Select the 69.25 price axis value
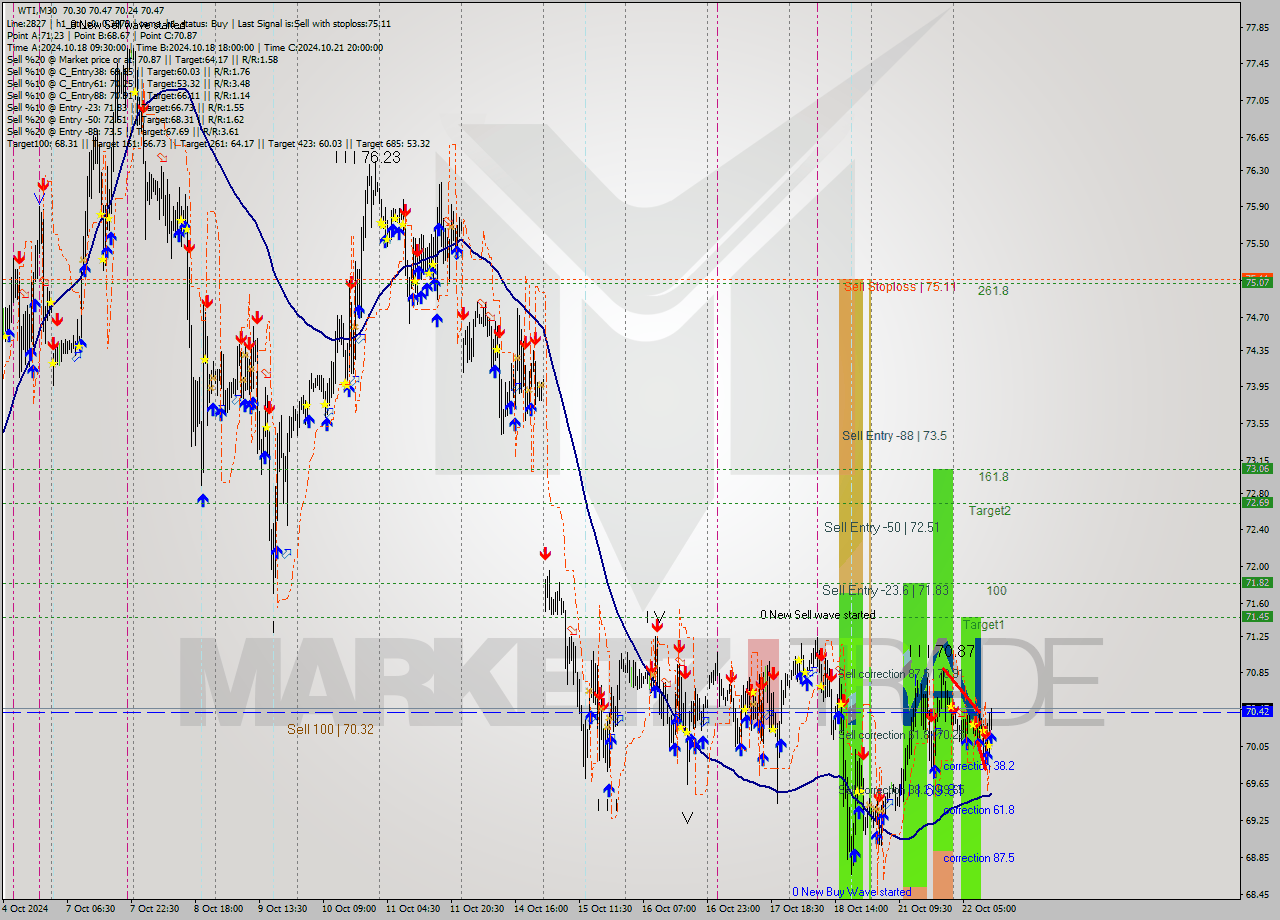The height and width of the screenshot is (920, 1280). click(x=1258, y=820)
